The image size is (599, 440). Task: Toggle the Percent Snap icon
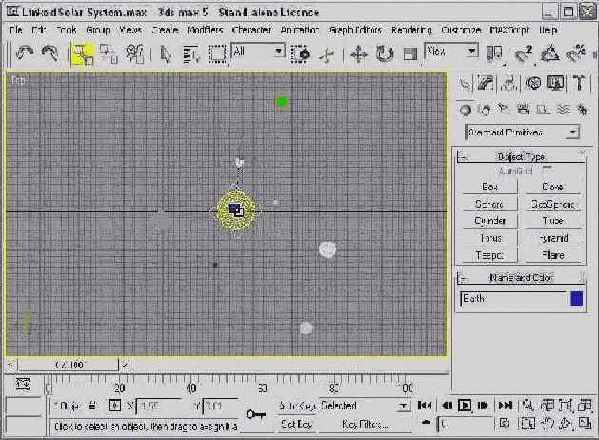coord(576,54)
